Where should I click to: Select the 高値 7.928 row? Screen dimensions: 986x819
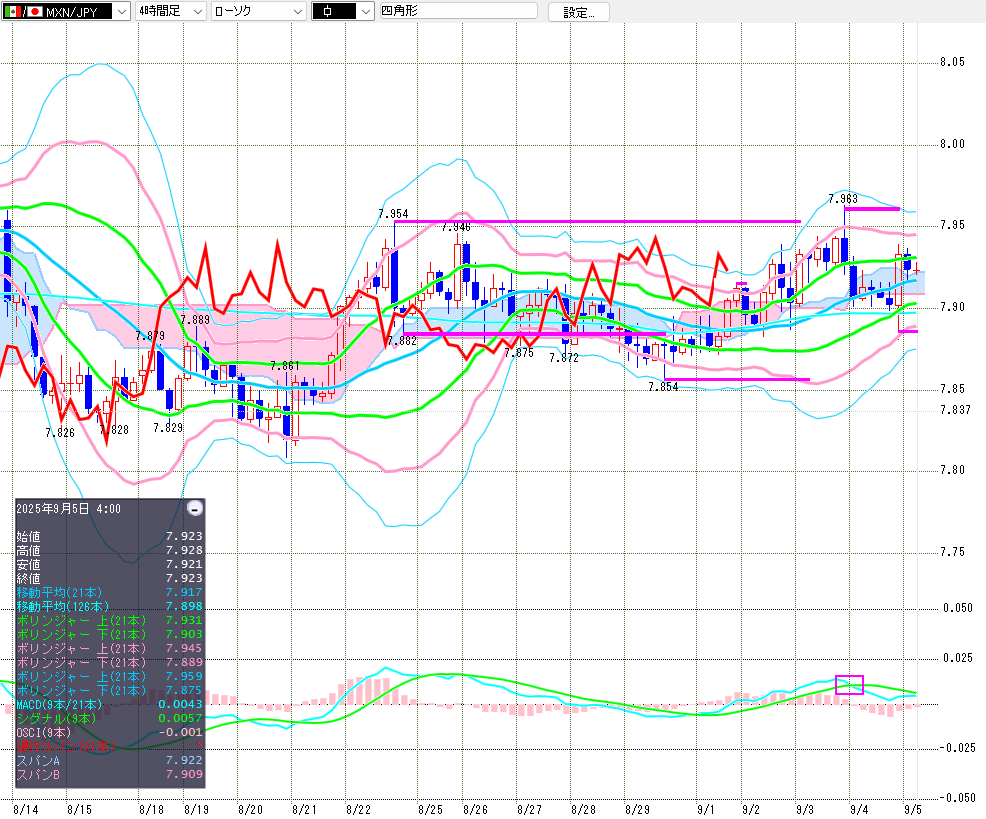109,550
